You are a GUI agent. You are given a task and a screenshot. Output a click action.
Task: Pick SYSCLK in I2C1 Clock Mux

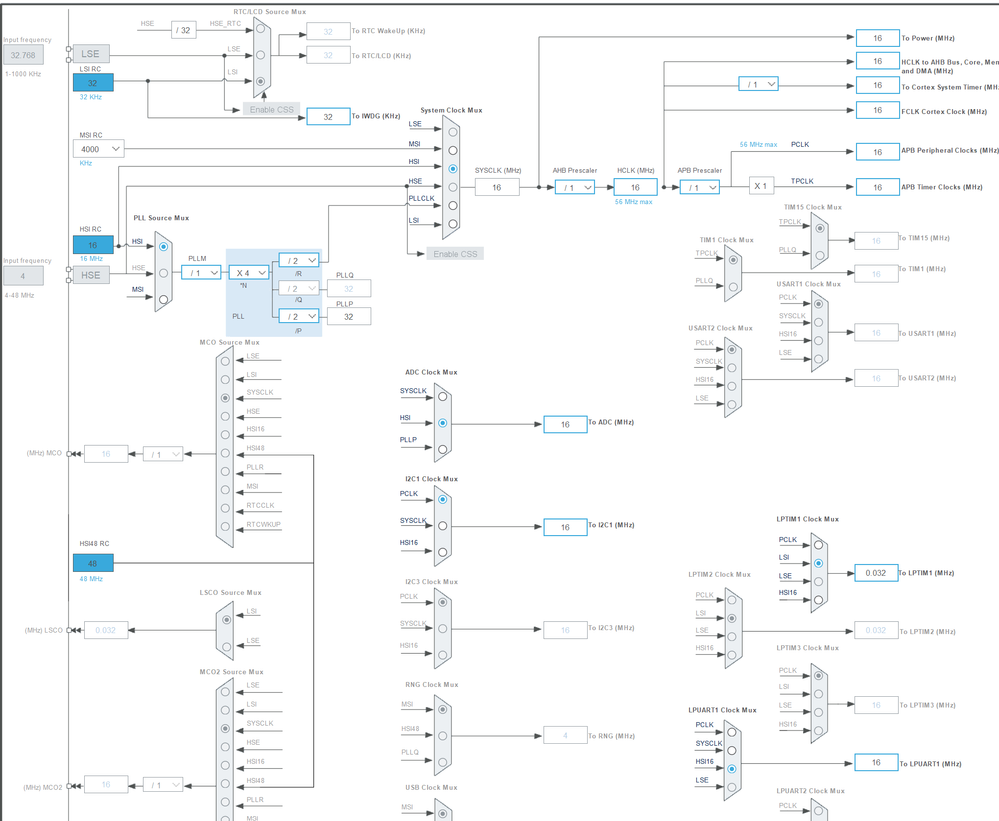pos(442,526)
